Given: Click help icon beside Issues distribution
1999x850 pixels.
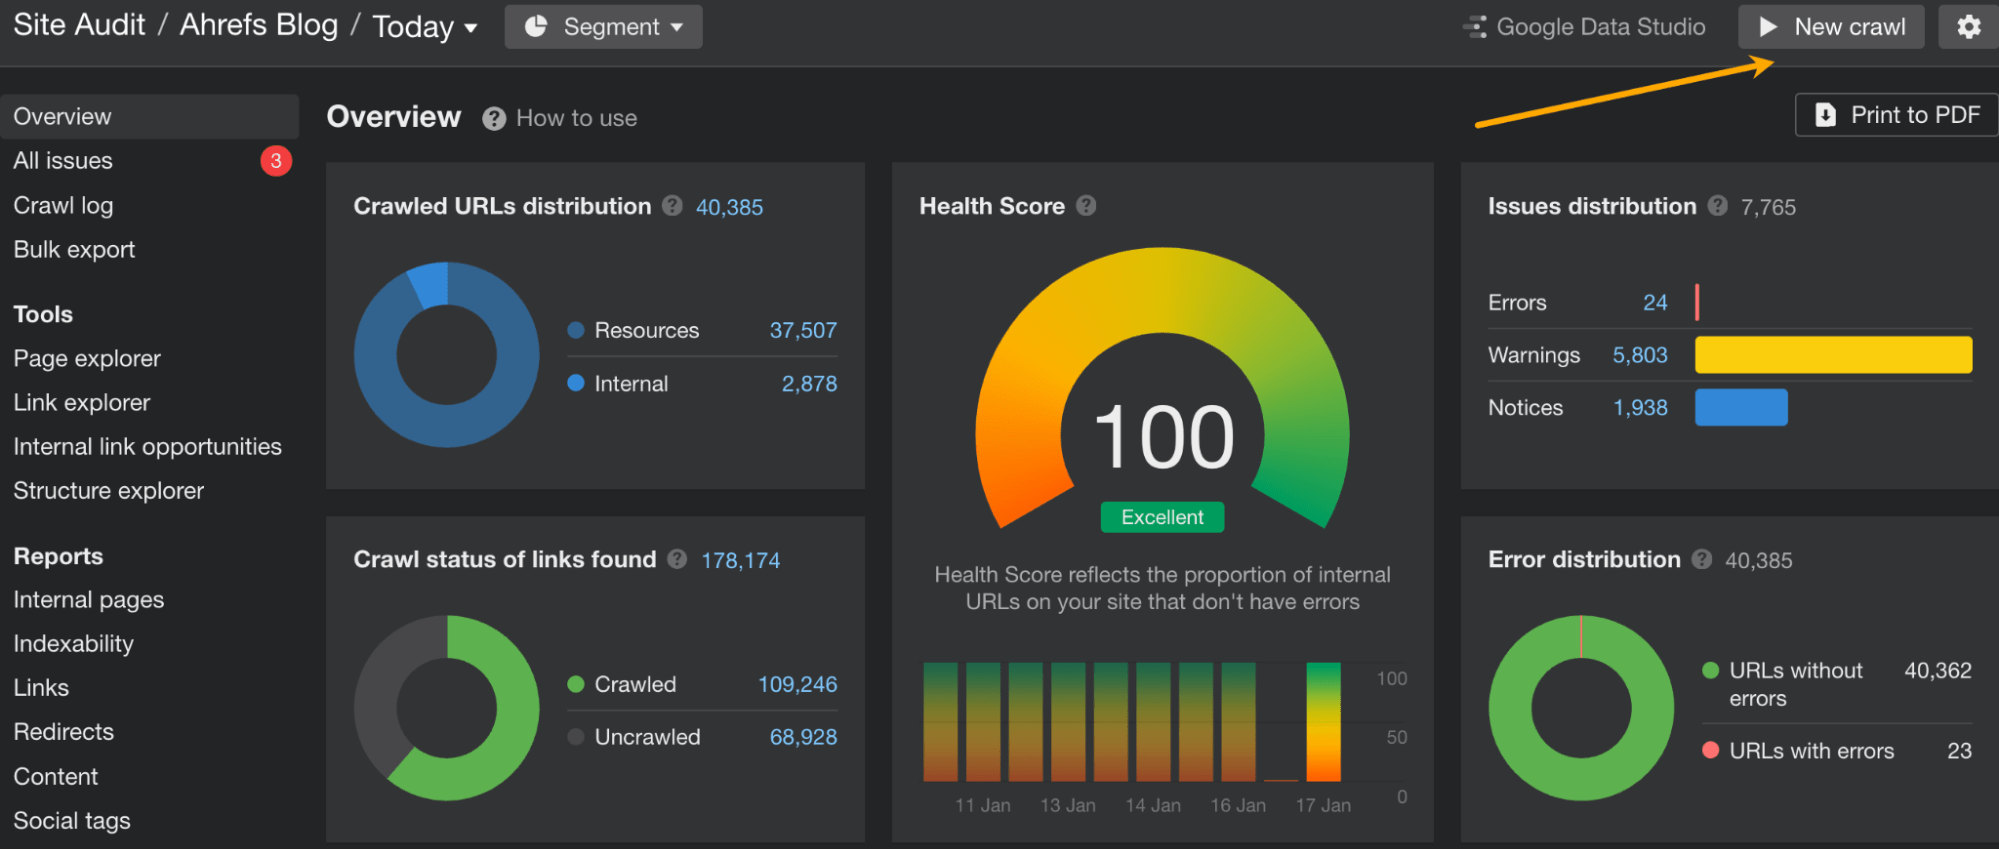Looking at the screenshot, I should (1717, 206).
